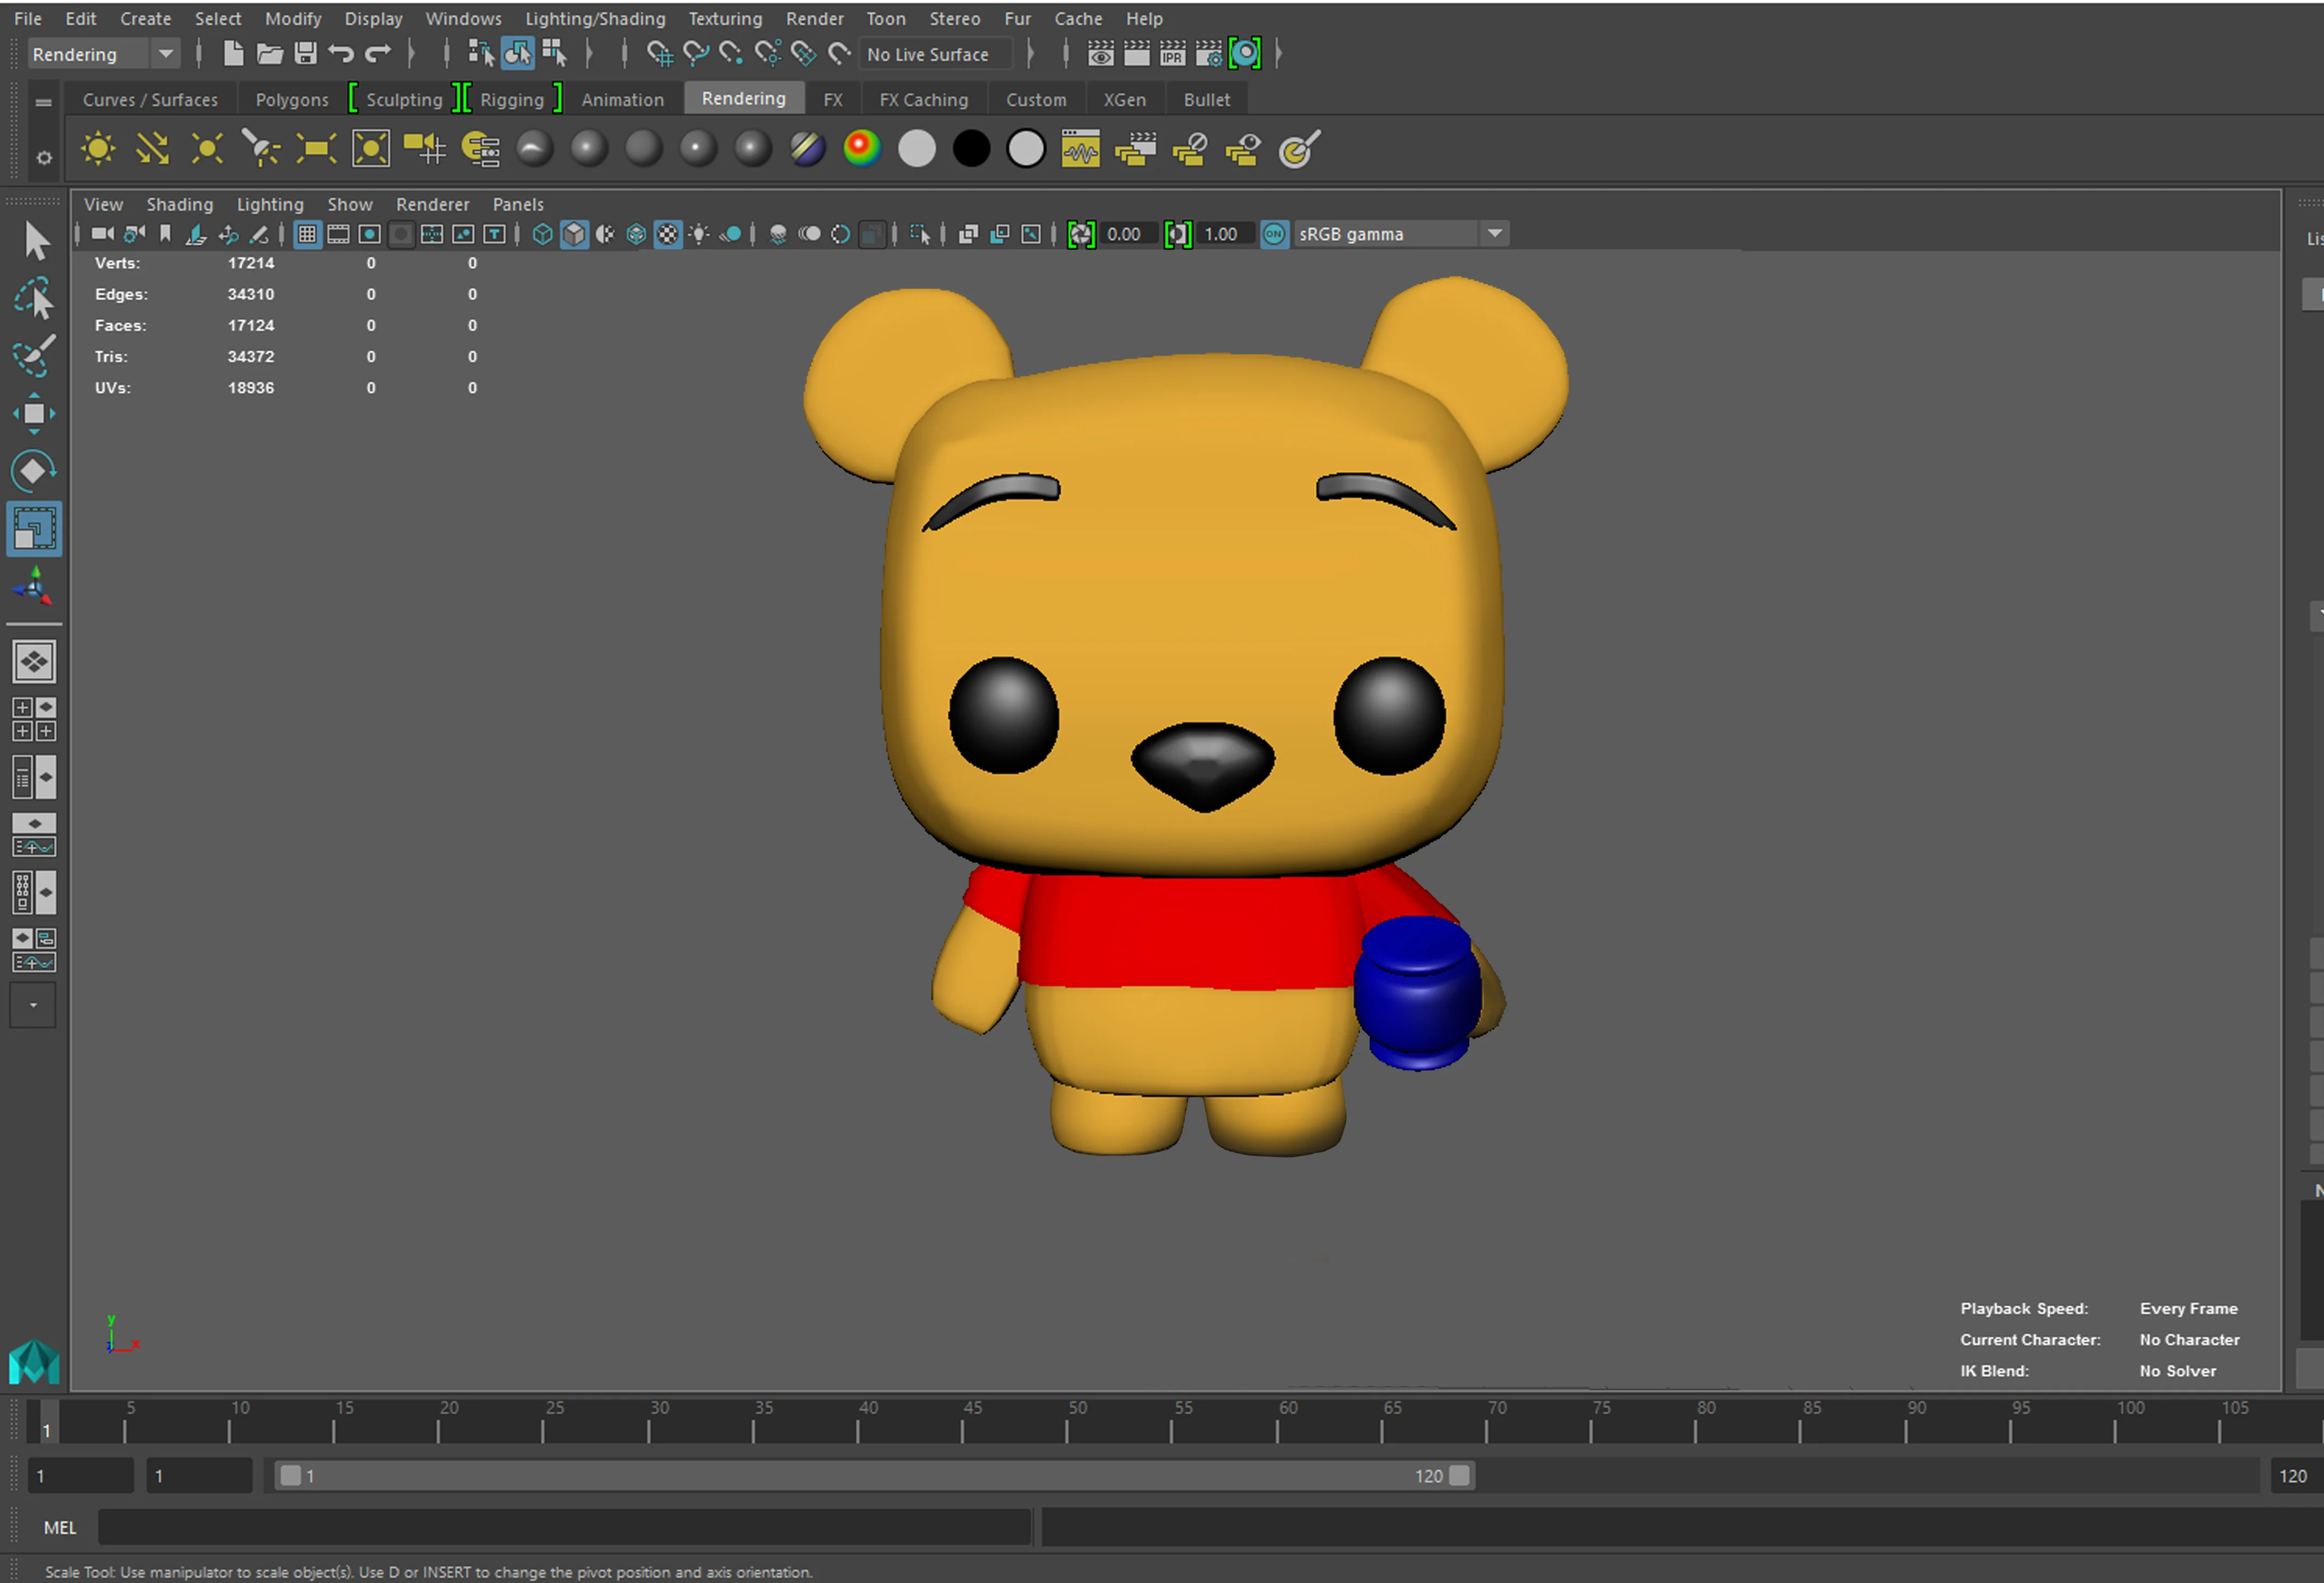Screen dimensions: 2324x1583
Task: Open the No Live Surface field
Action: click(x=935, y=54)
